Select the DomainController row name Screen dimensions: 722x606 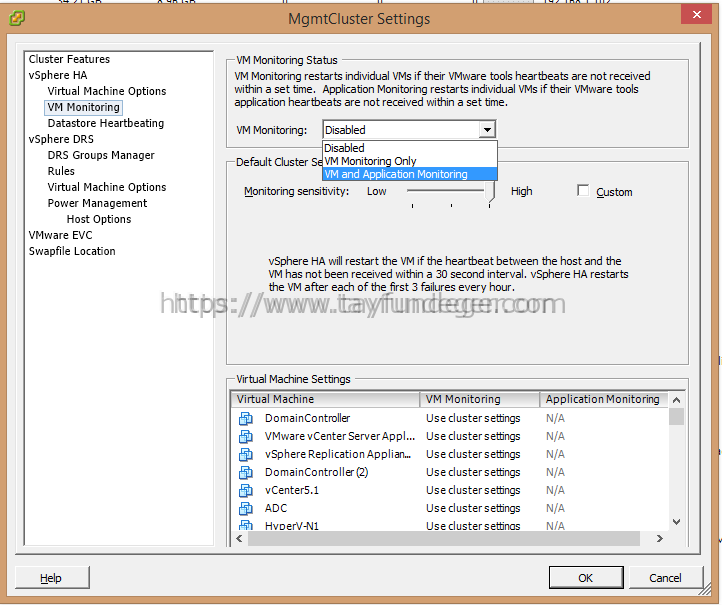click(x=307, y=418)
